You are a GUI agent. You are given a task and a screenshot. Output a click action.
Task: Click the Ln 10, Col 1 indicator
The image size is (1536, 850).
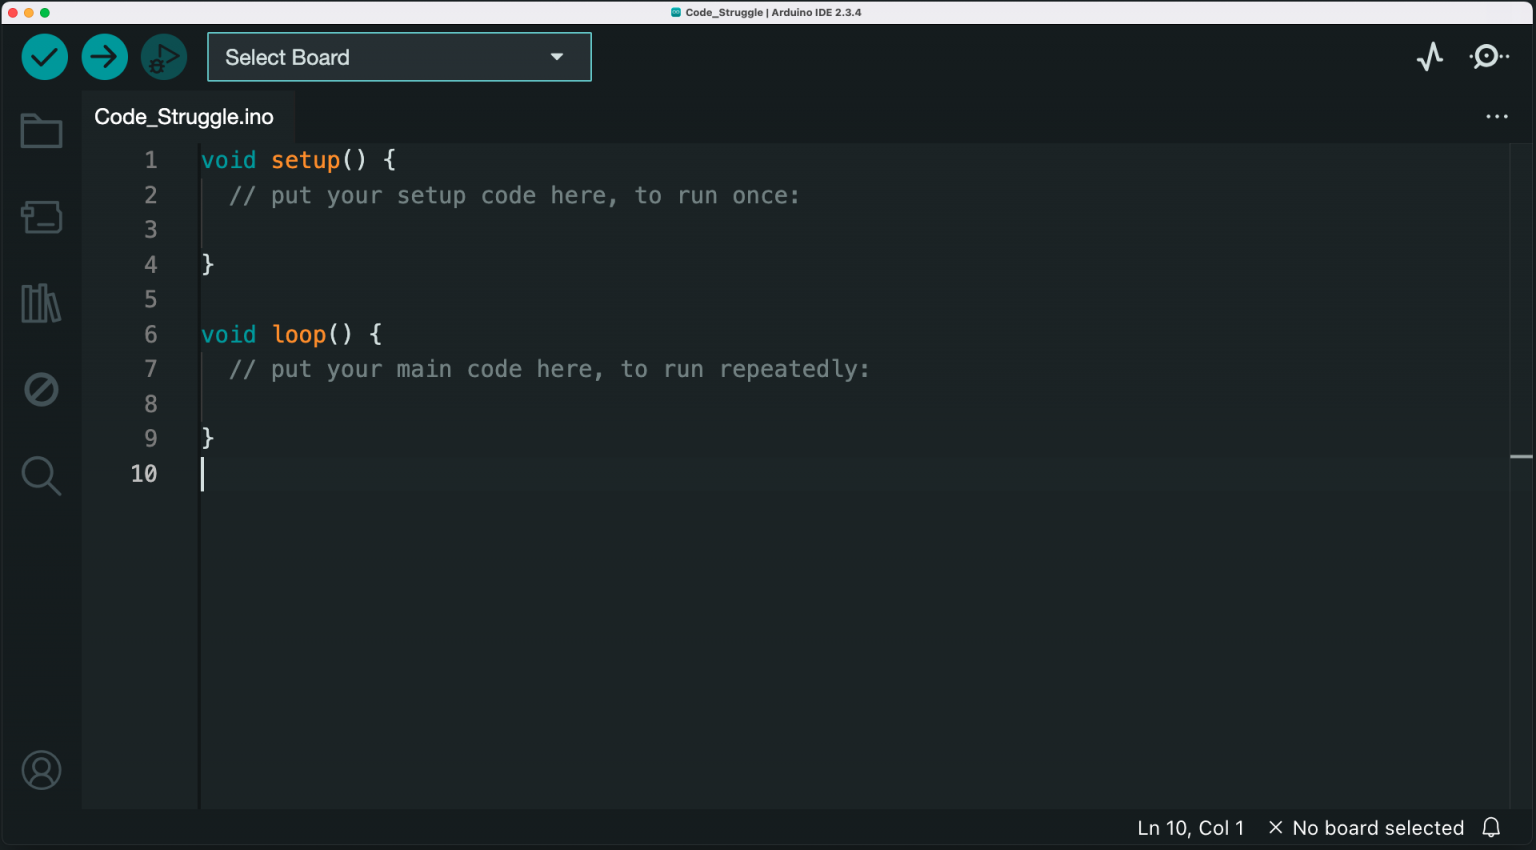pos(1190,827)
